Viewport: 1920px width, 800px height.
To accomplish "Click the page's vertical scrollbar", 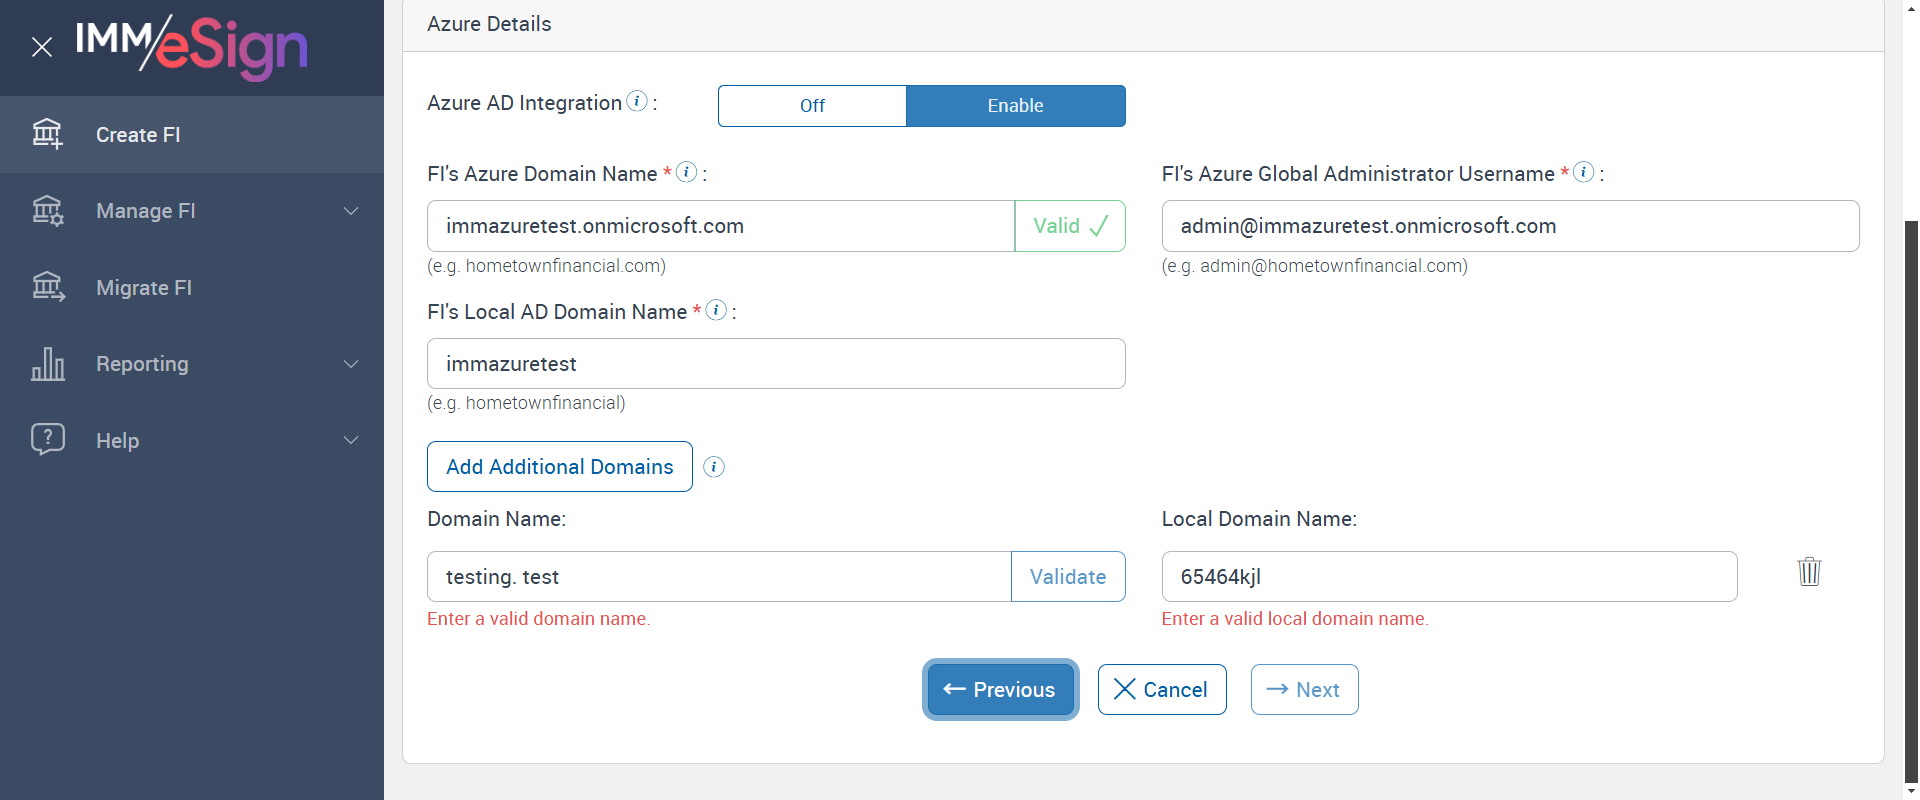I will [x=1911, y=500].
